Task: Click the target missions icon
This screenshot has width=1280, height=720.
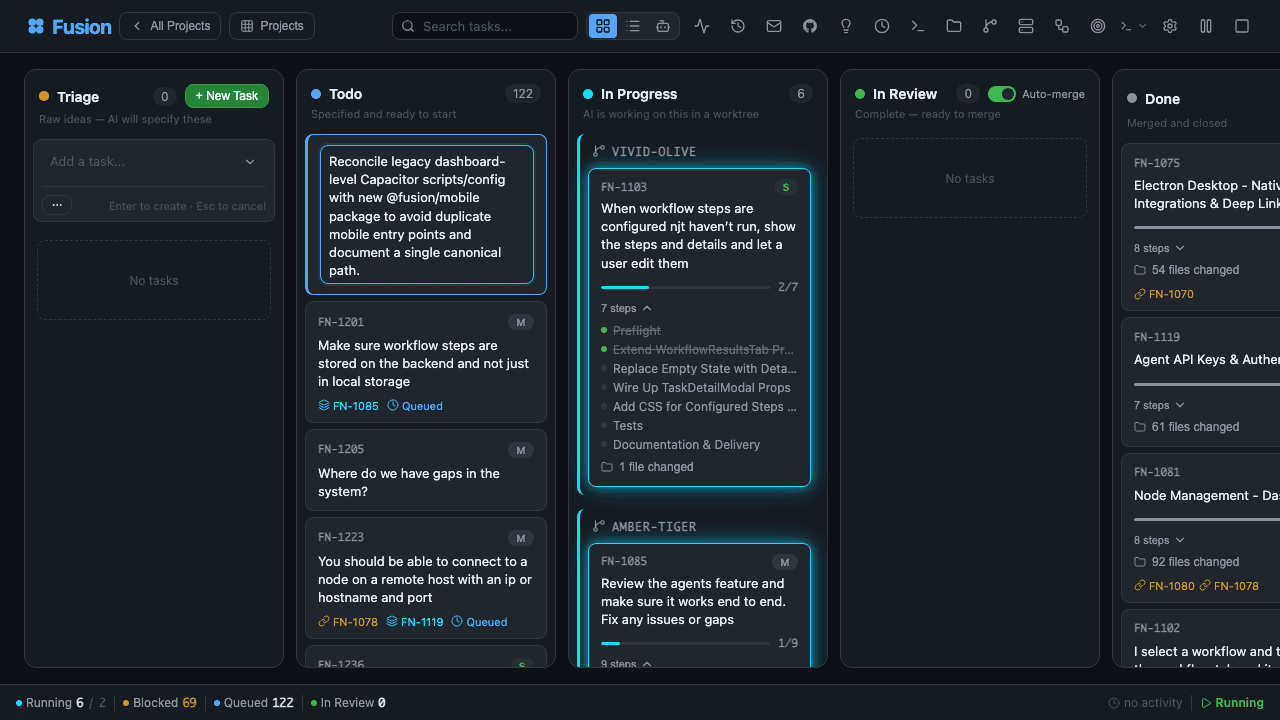Action: pyautogui.click(x=1098, y=26)
